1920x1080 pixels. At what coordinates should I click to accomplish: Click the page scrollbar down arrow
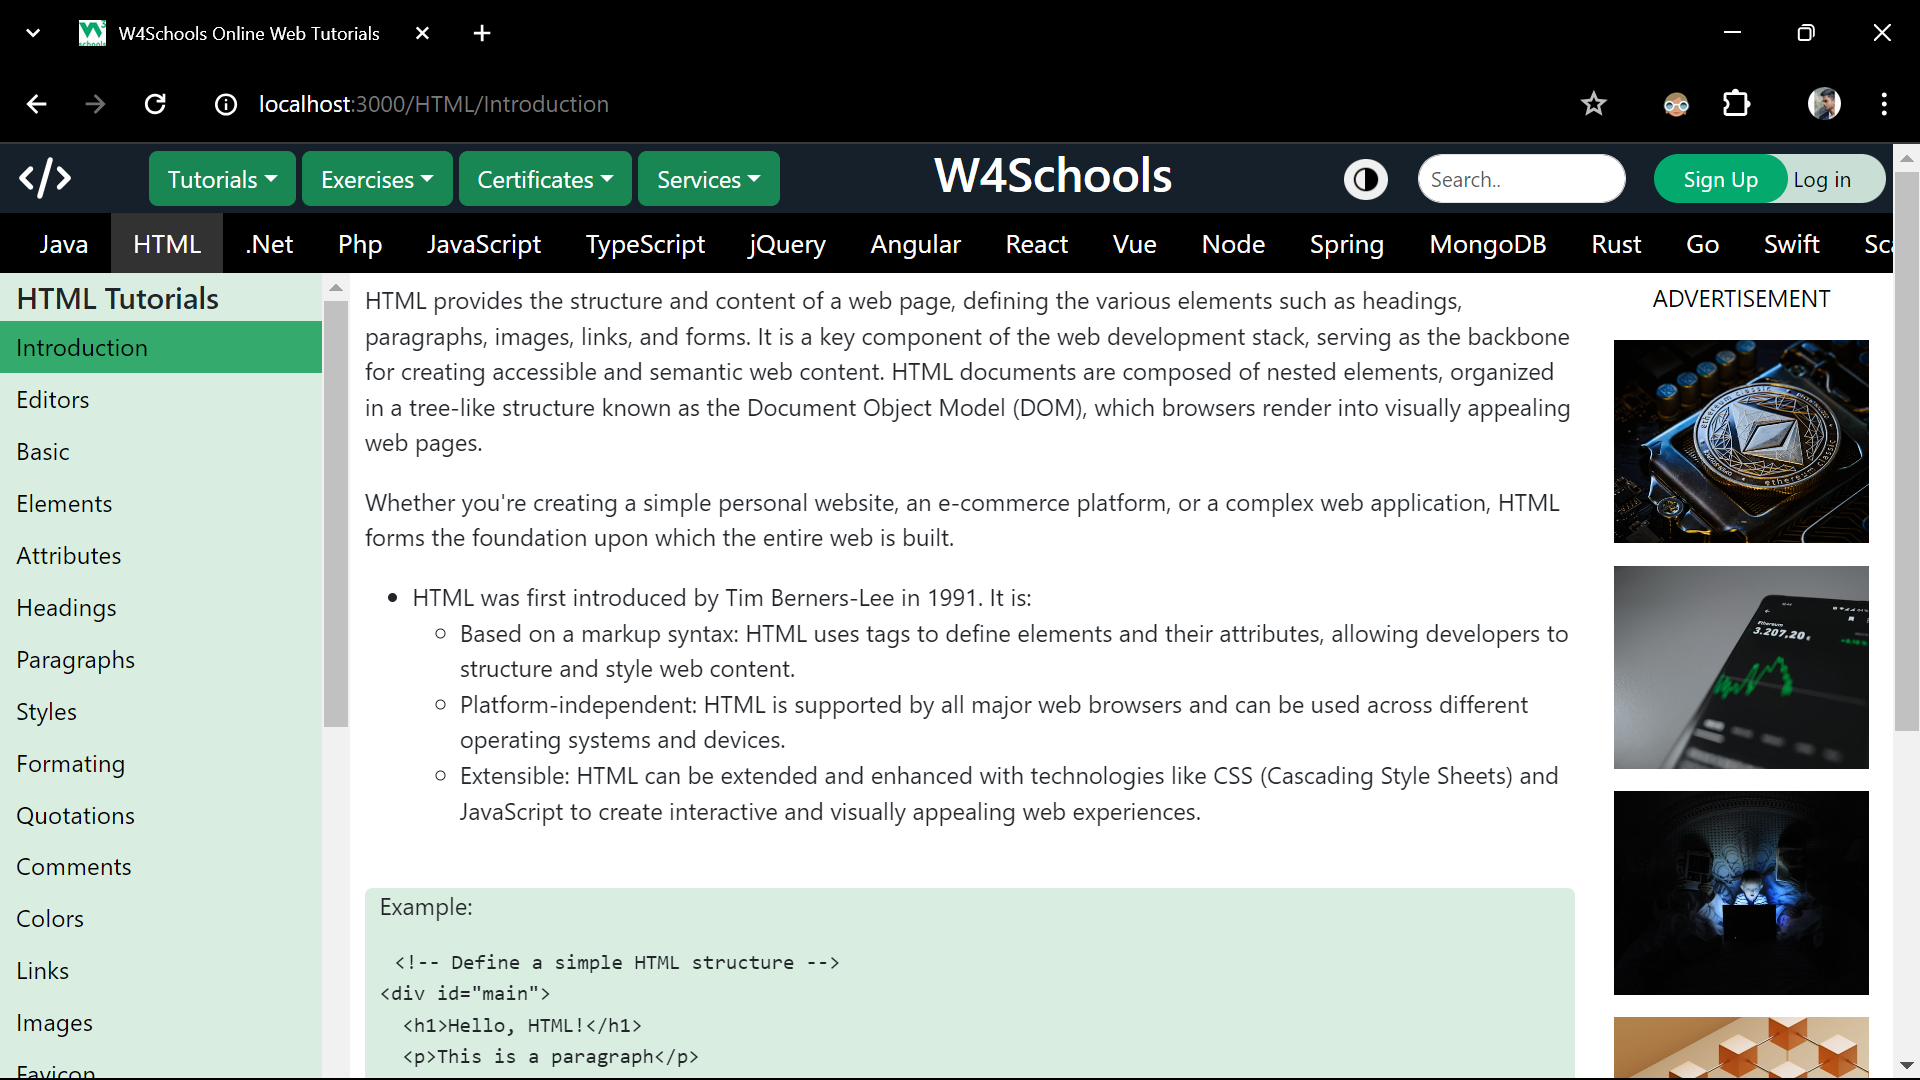(x=1907, y=1066)
